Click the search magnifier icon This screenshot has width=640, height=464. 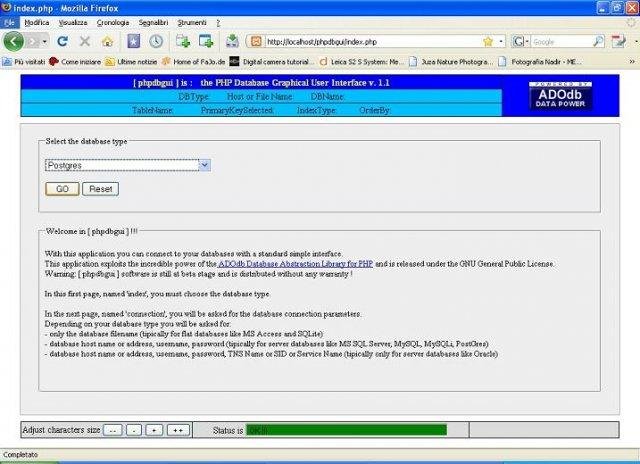coord(598,41)
